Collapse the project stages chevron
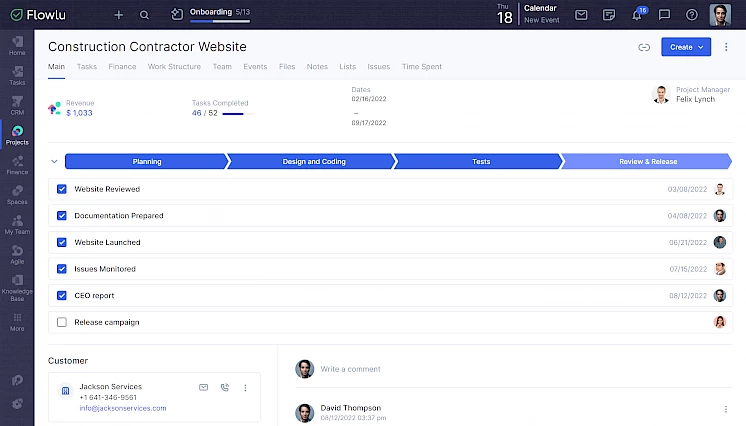746x426 pixels. [54, 161]
